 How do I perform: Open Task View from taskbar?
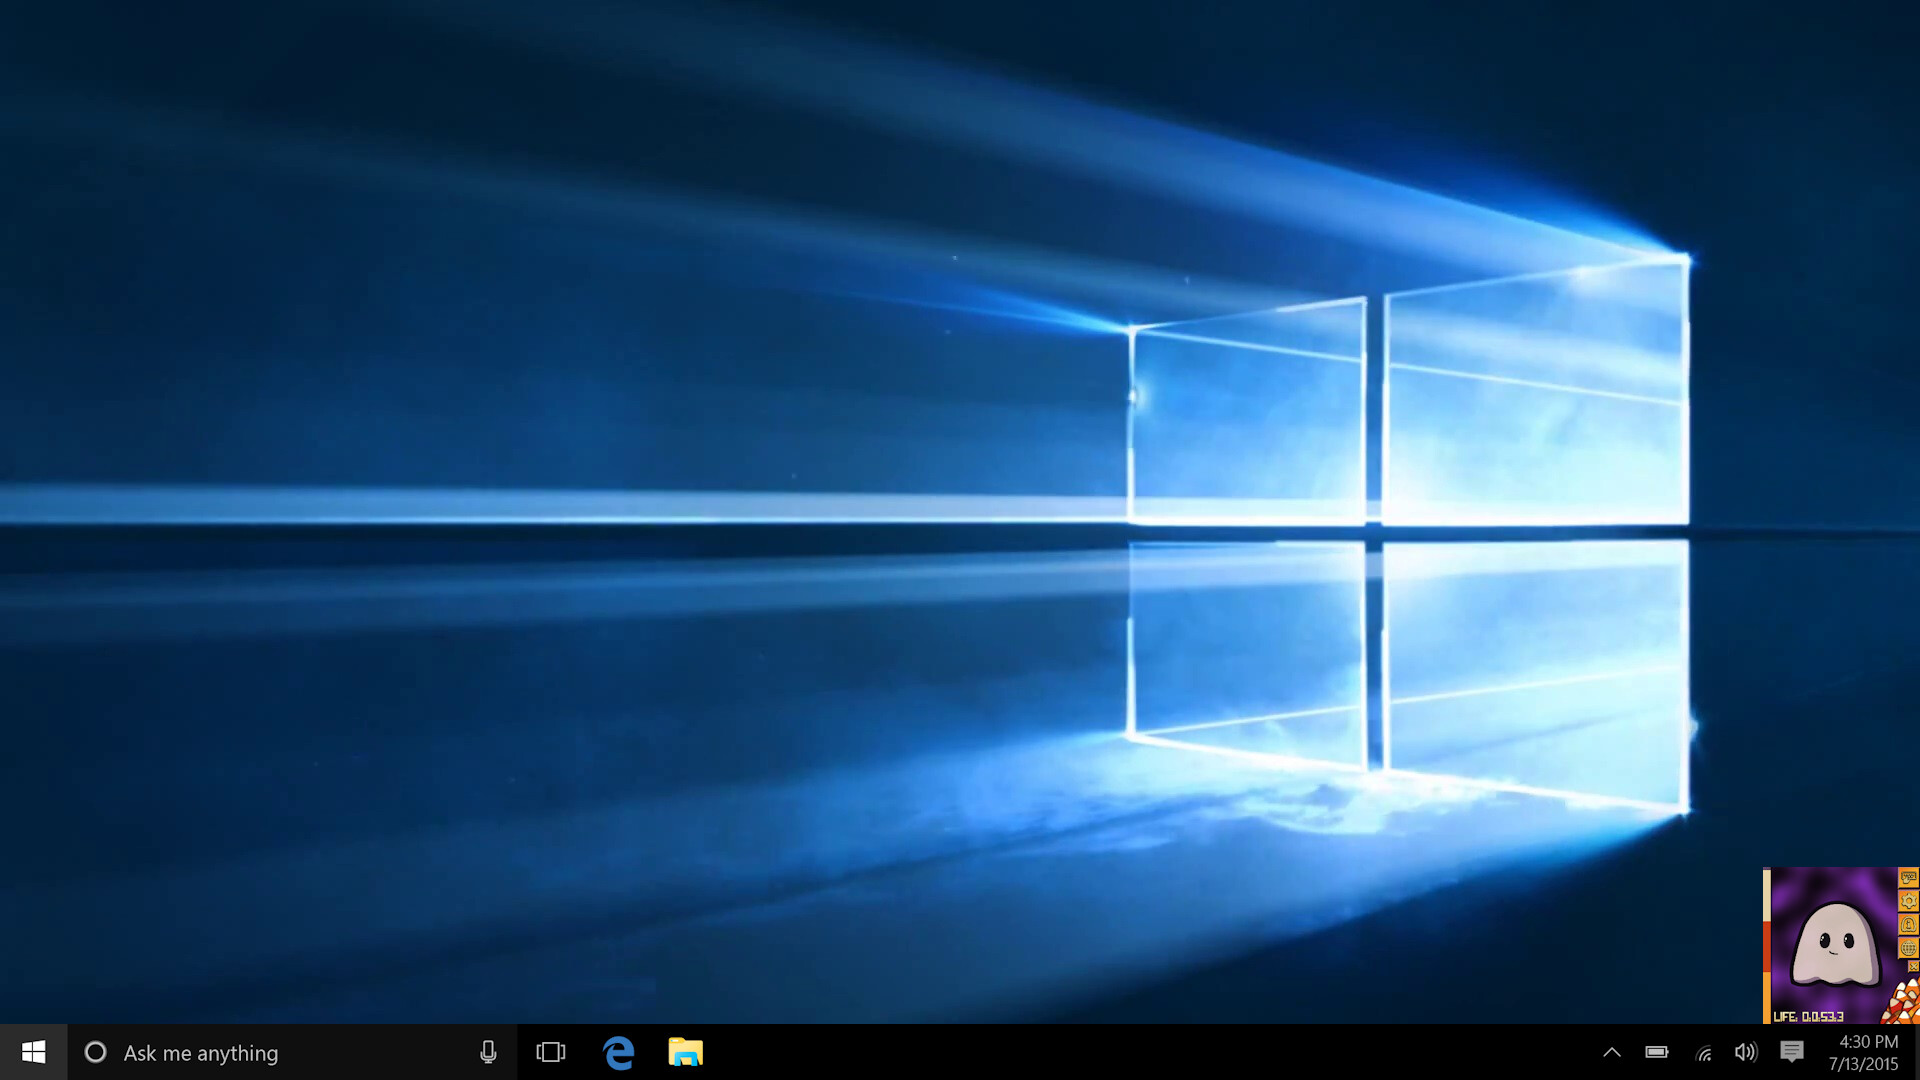[x=550, y=1052]
